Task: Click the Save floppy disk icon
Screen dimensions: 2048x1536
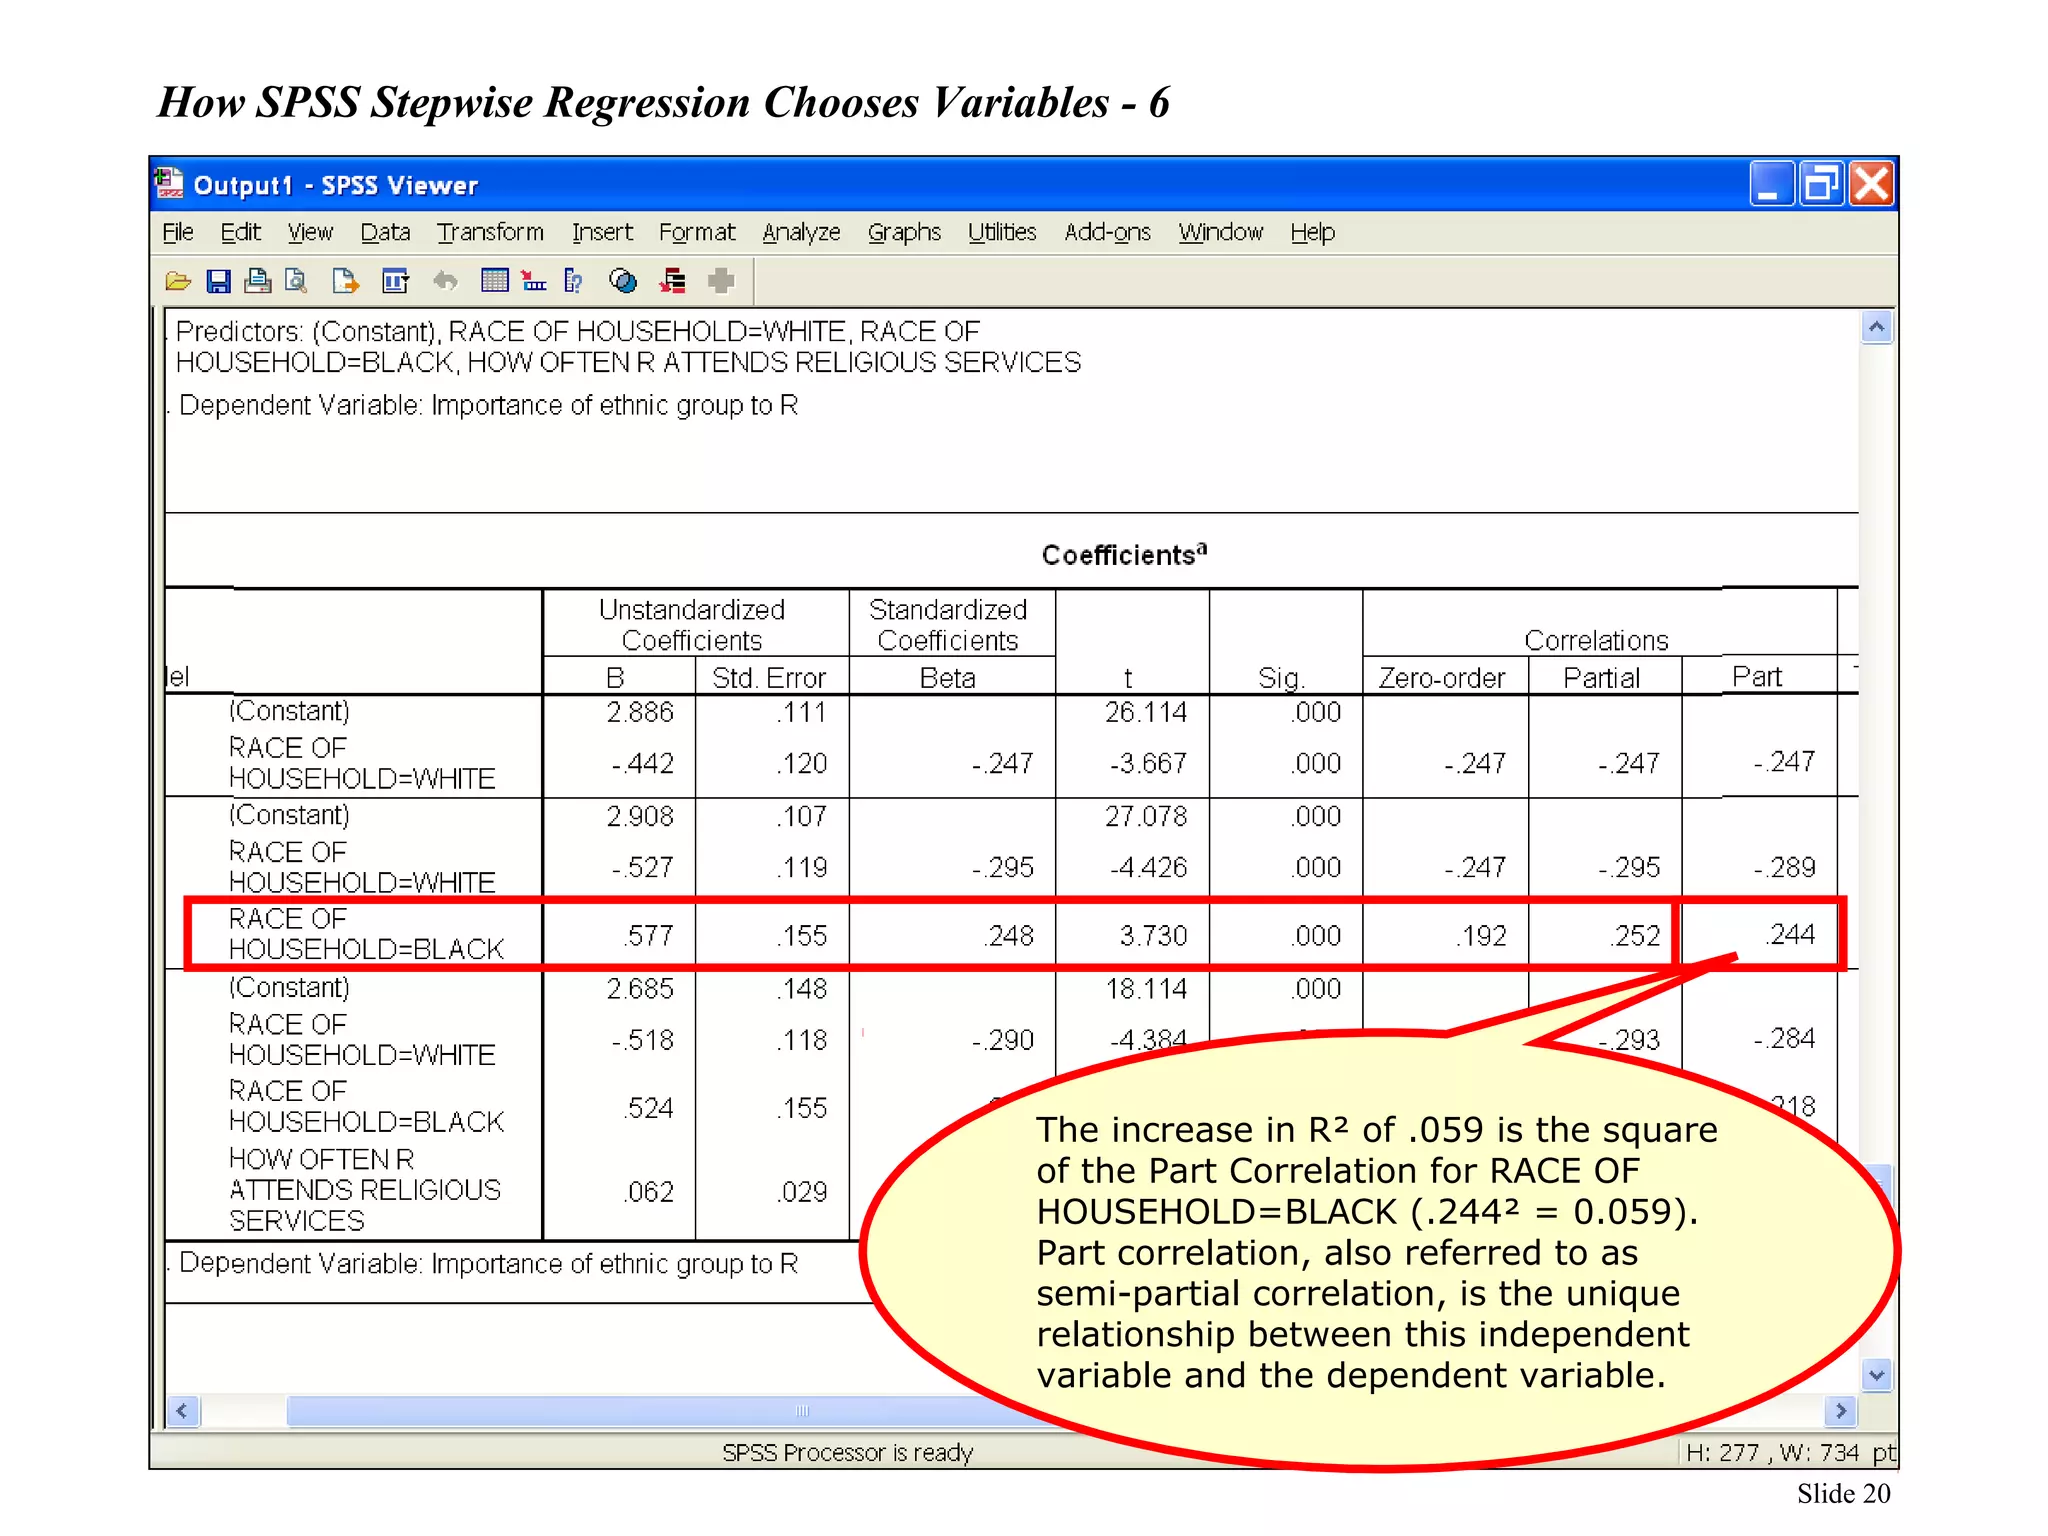Action: click(x=218, y=282)
